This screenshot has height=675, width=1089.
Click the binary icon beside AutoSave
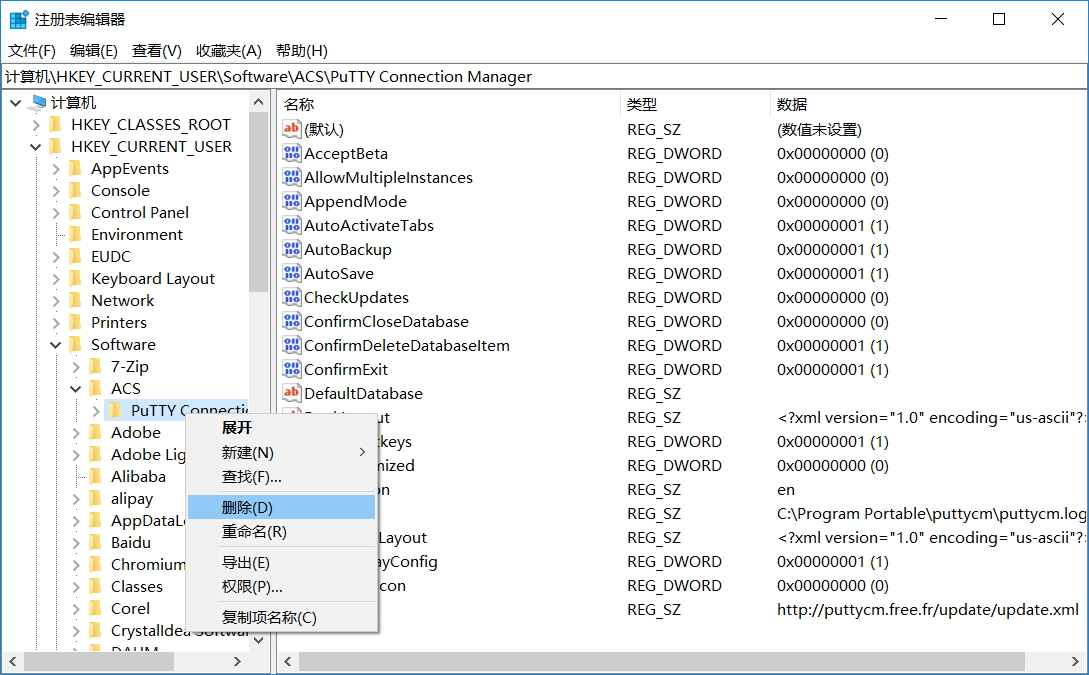tap(290, 273)
